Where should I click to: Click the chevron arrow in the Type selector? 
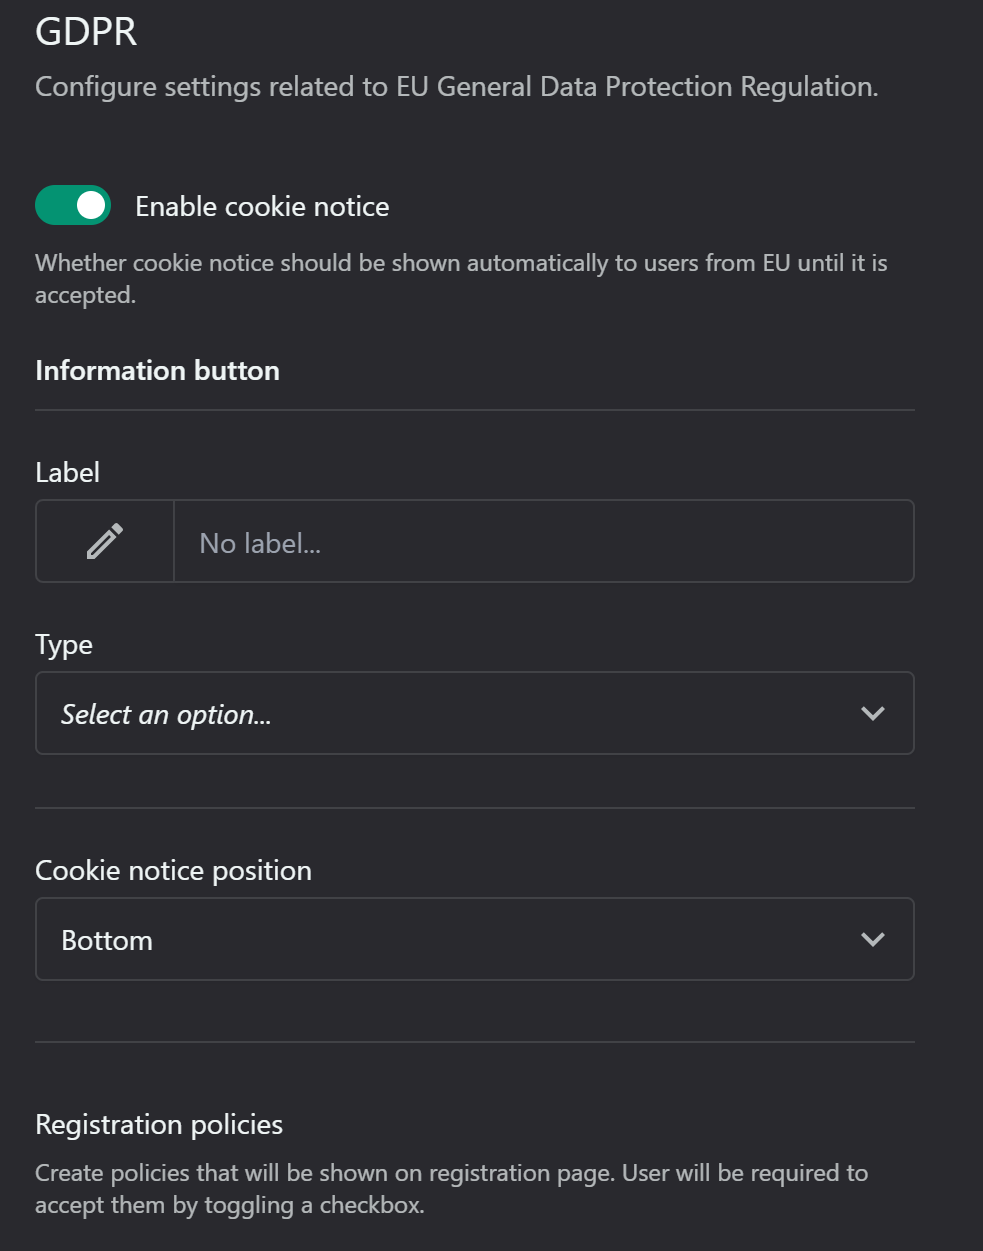coord(873,713)
